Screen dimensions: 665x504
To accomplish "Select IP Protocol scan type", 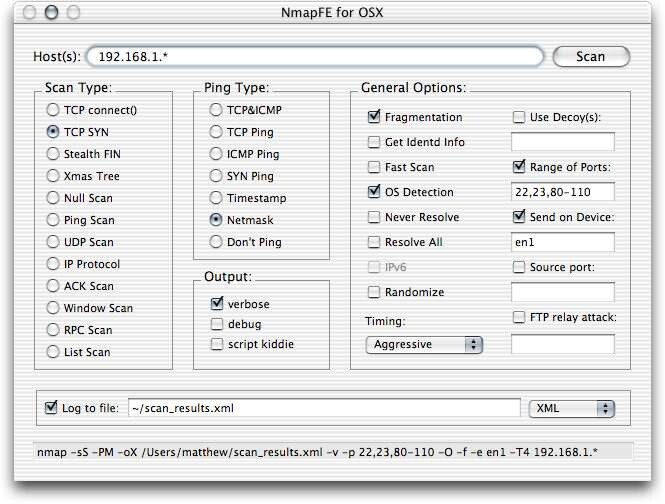I will tap(53, 264).
